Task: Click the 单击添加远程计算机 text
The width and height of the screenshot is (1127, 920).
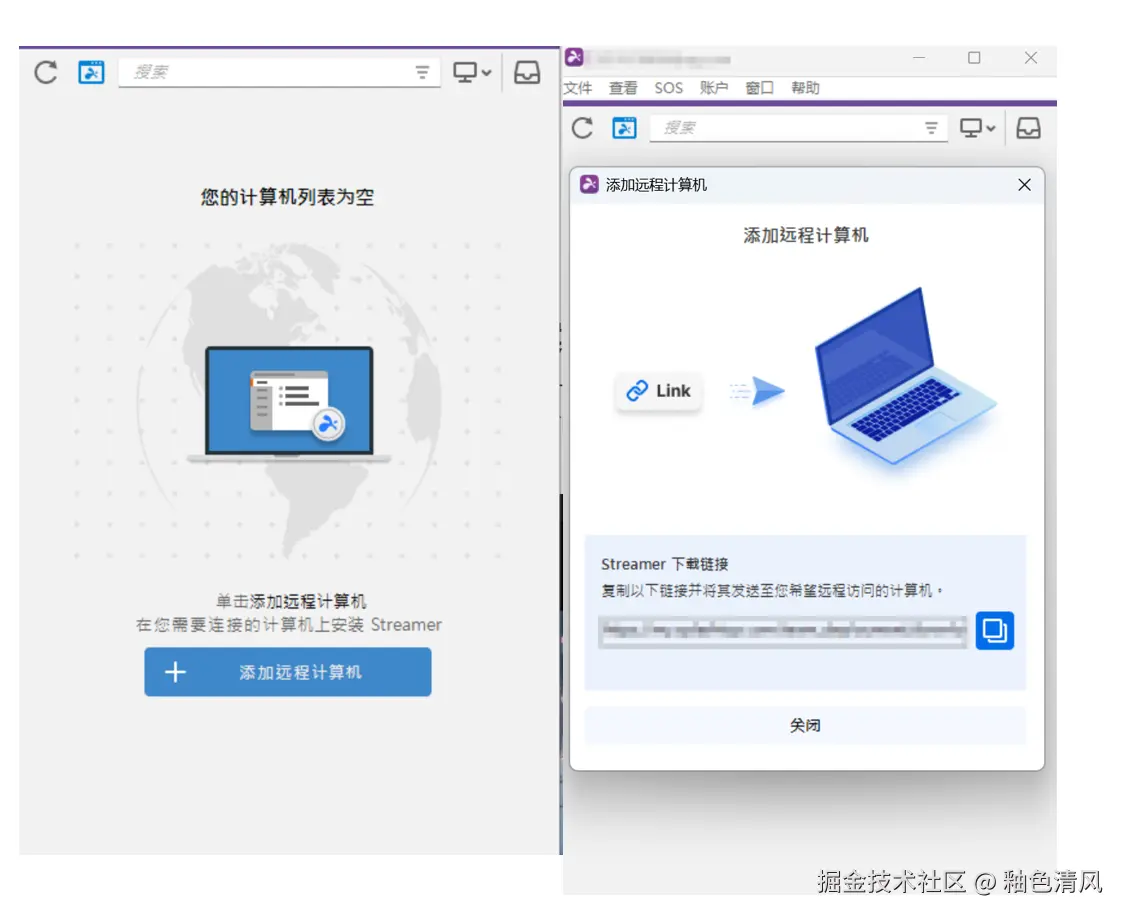Action: (291, 601)
